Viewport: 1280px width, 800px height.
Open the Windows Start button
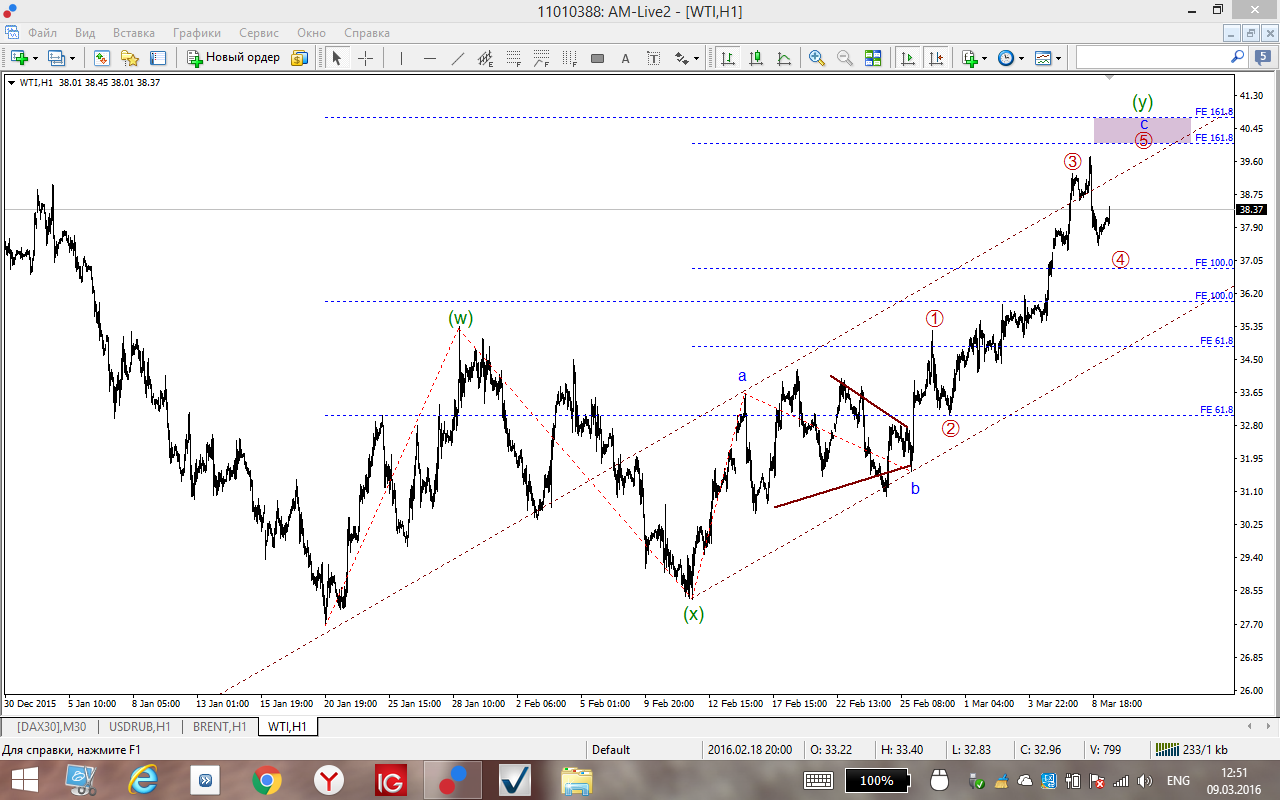[23, 780]
